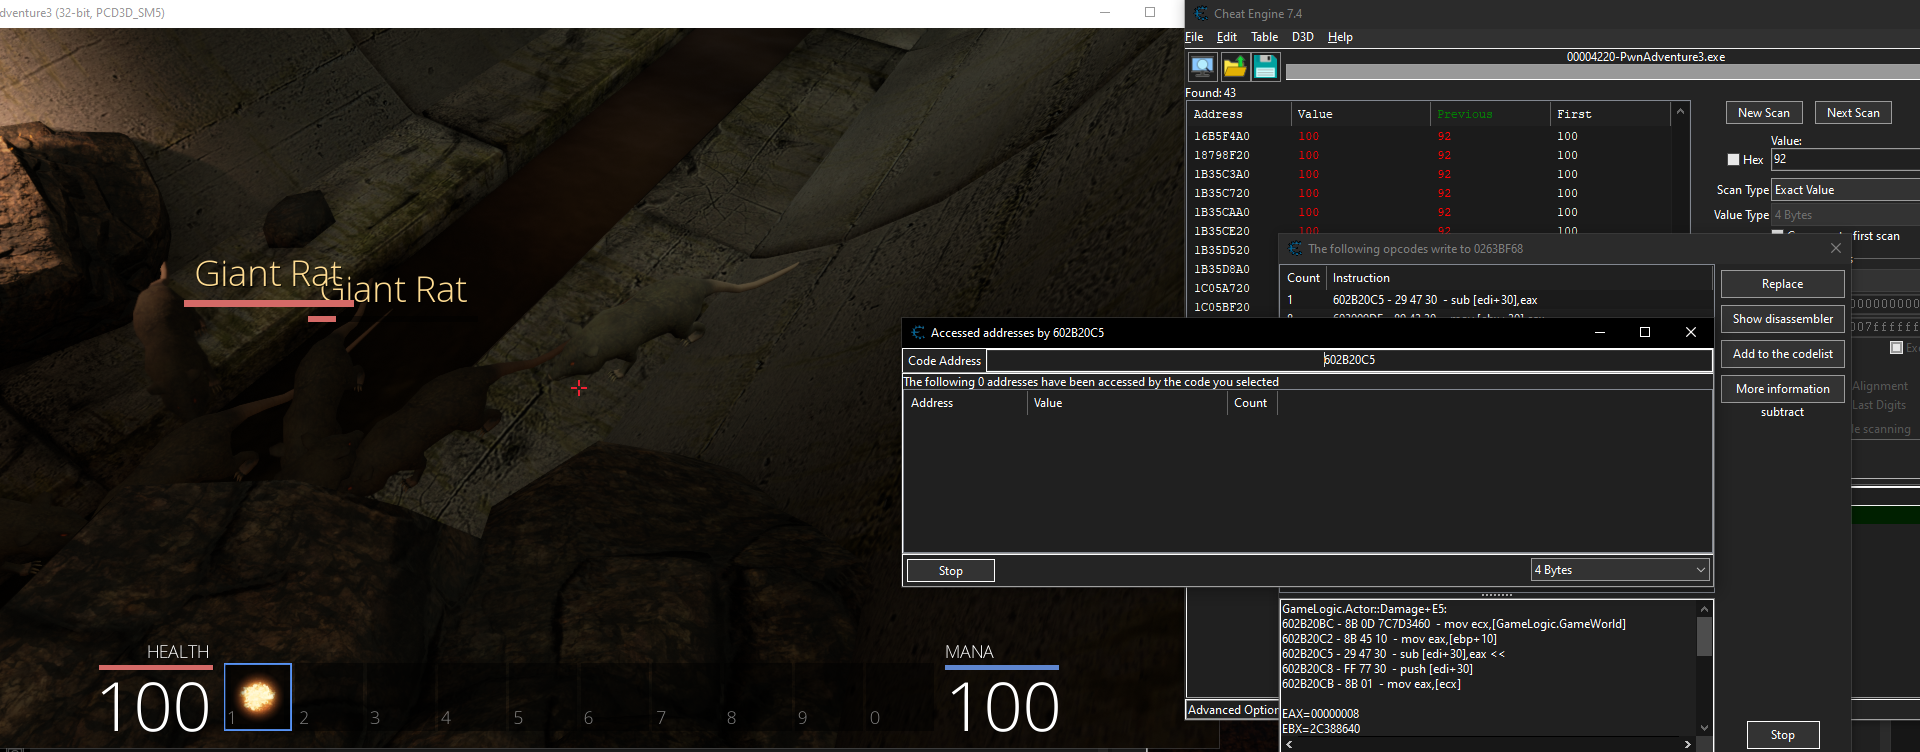The image size is (1920, 752).
Task: Click the mov ecx,[GameLogic.GameWorld] line
Action: click(1454, 624)
